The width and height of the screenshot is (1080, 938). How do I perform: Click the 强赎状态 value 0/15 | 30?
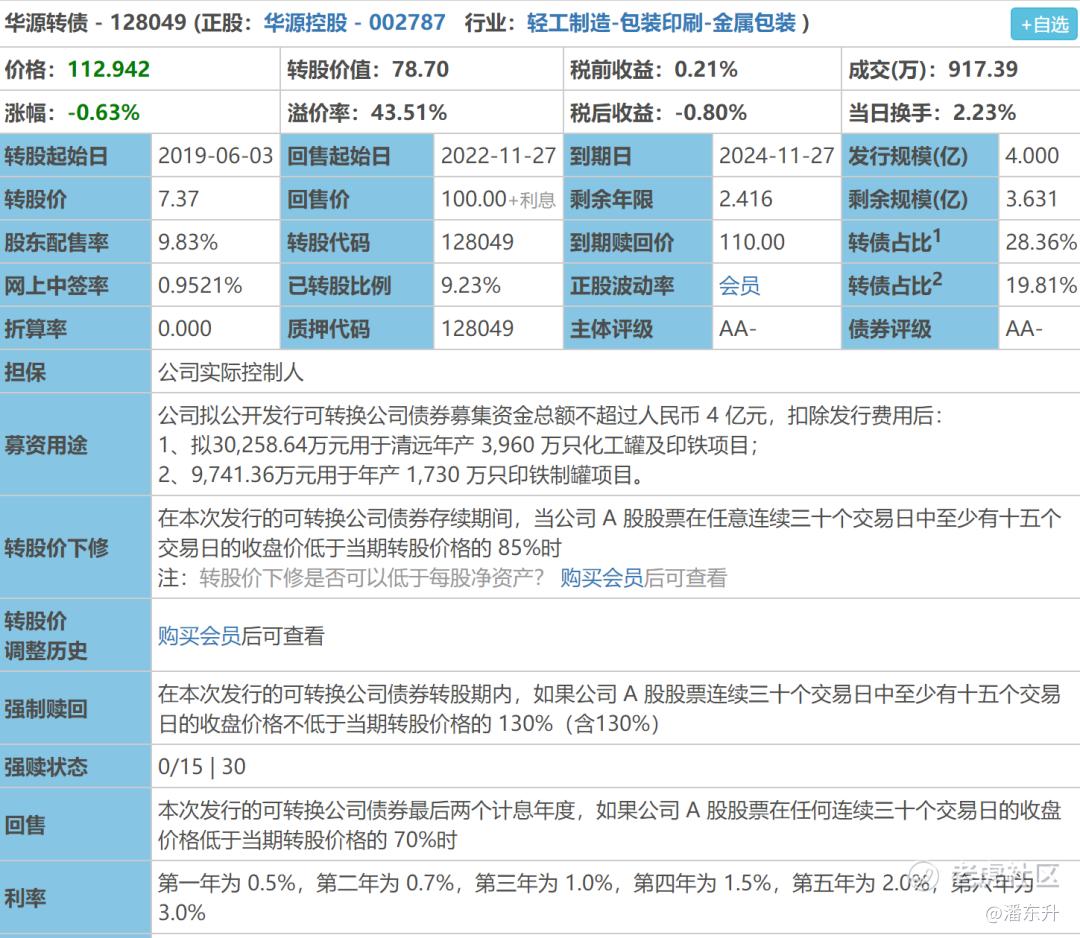click(202, 767)
